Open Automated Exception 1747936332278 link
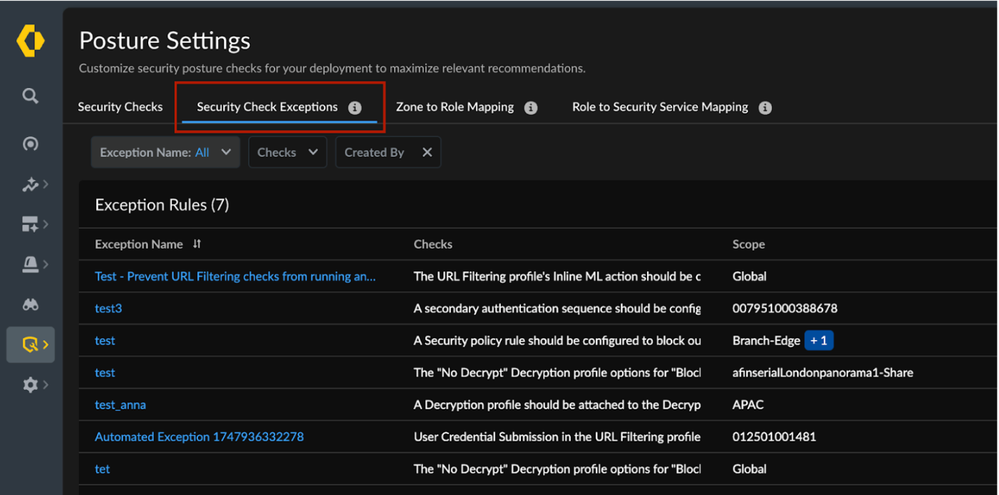The width and height of the screenshot is (999, 495). point(199,437)
